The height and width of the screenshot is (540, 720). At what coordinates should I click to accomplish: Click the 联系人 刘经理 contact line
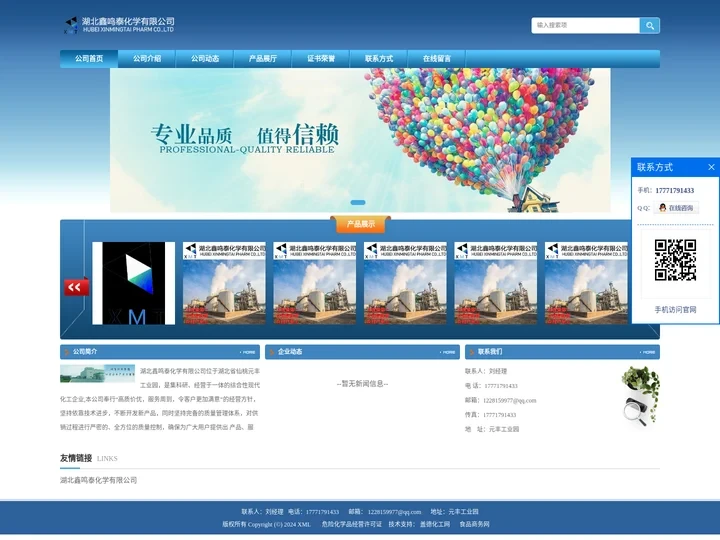(x=486, y=371)
